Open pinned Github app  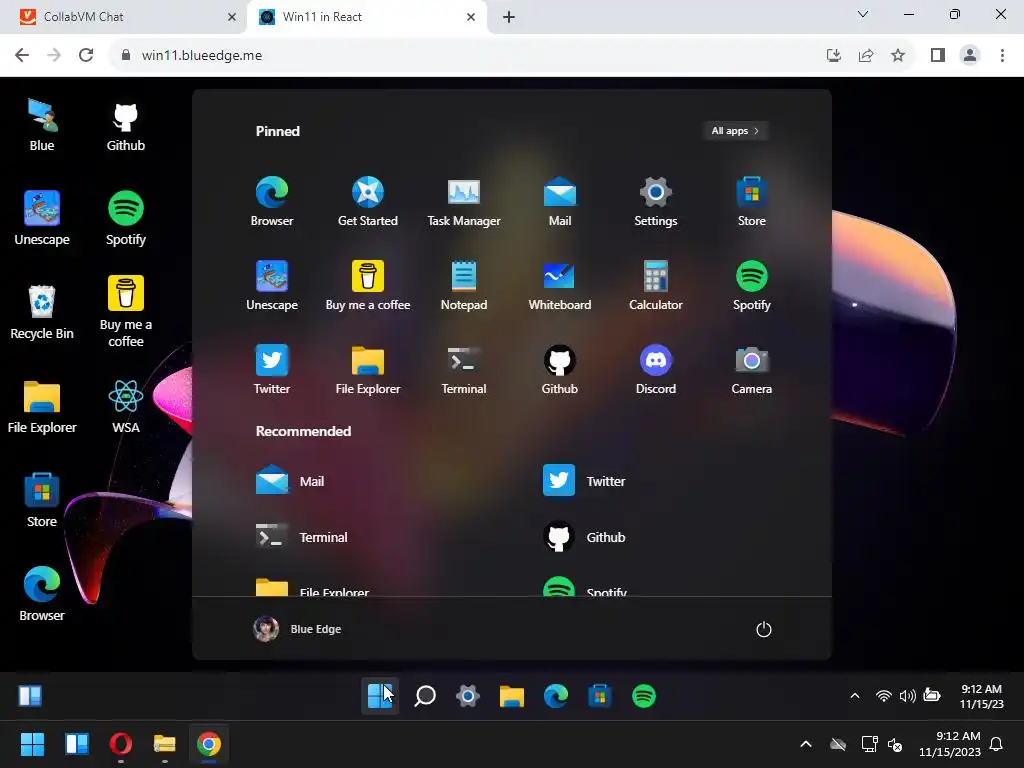(560, 369)
